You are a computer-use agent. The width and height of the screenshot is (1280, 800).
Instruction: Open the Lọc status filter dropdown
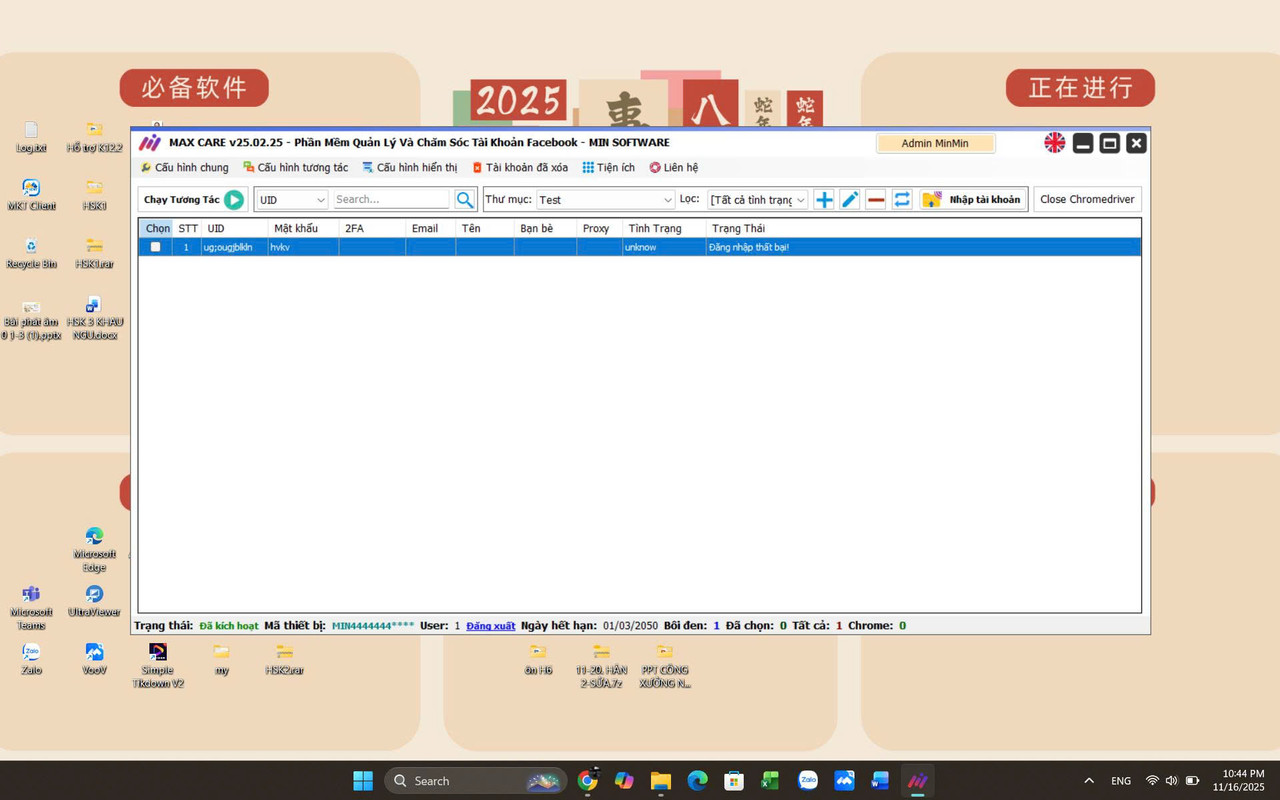(x=757, y=200)
